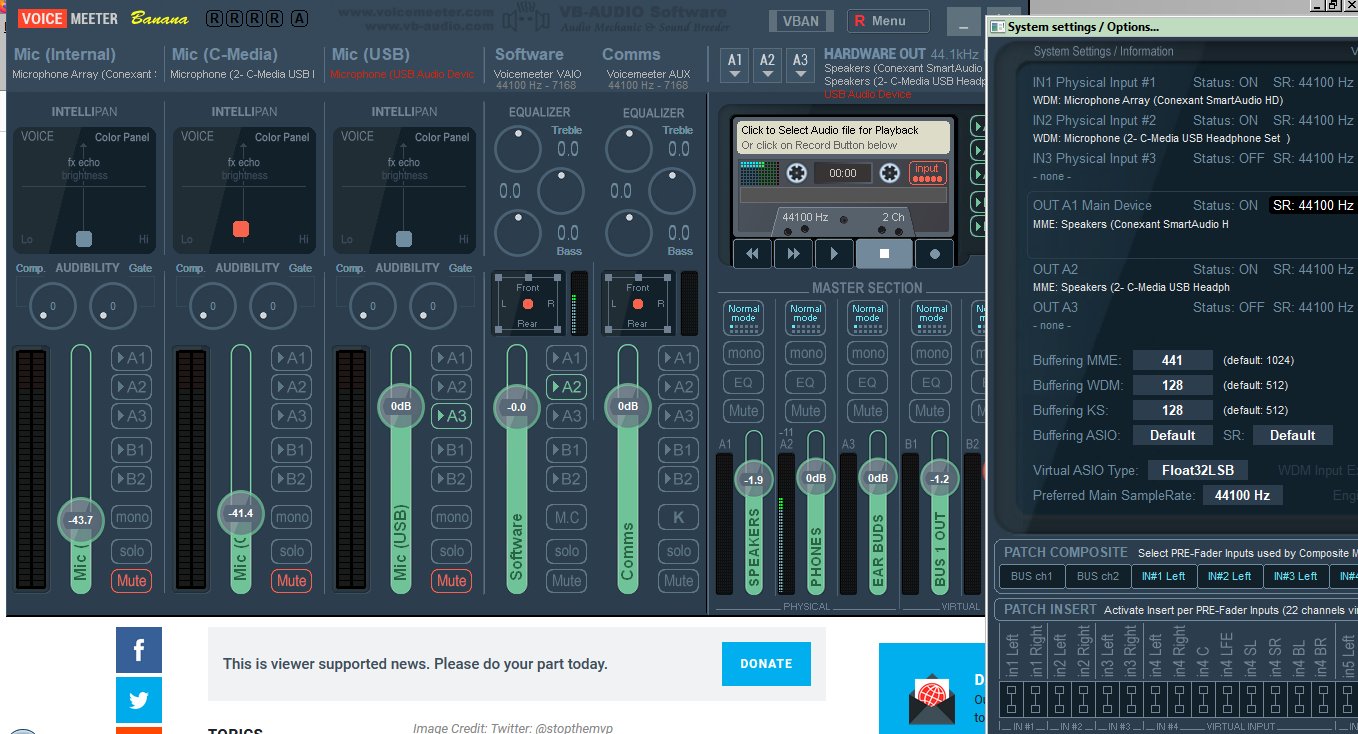Enable B1 routing on Comms strip
The height and width of the screenshot is (734, 1358).
pyautogui.click(x=678, y=450)
